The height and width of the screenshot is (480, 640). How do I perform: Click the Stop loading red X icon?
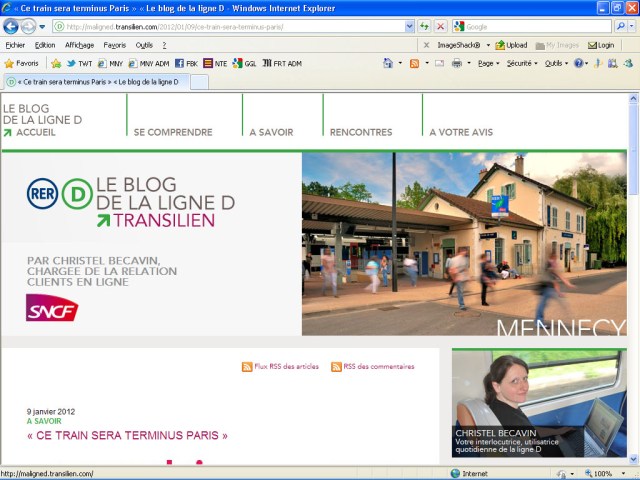[441, 26]
